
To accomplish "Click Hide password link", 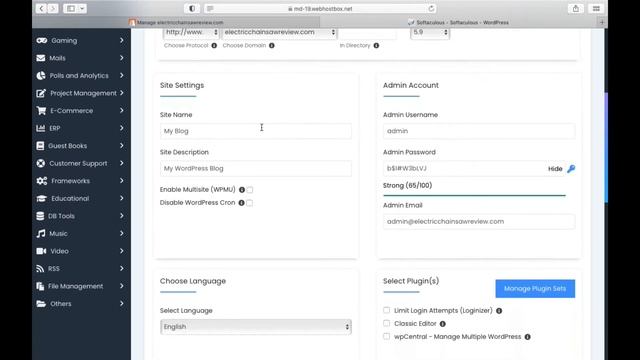I will pyautogui.click(x=555, y=169).
